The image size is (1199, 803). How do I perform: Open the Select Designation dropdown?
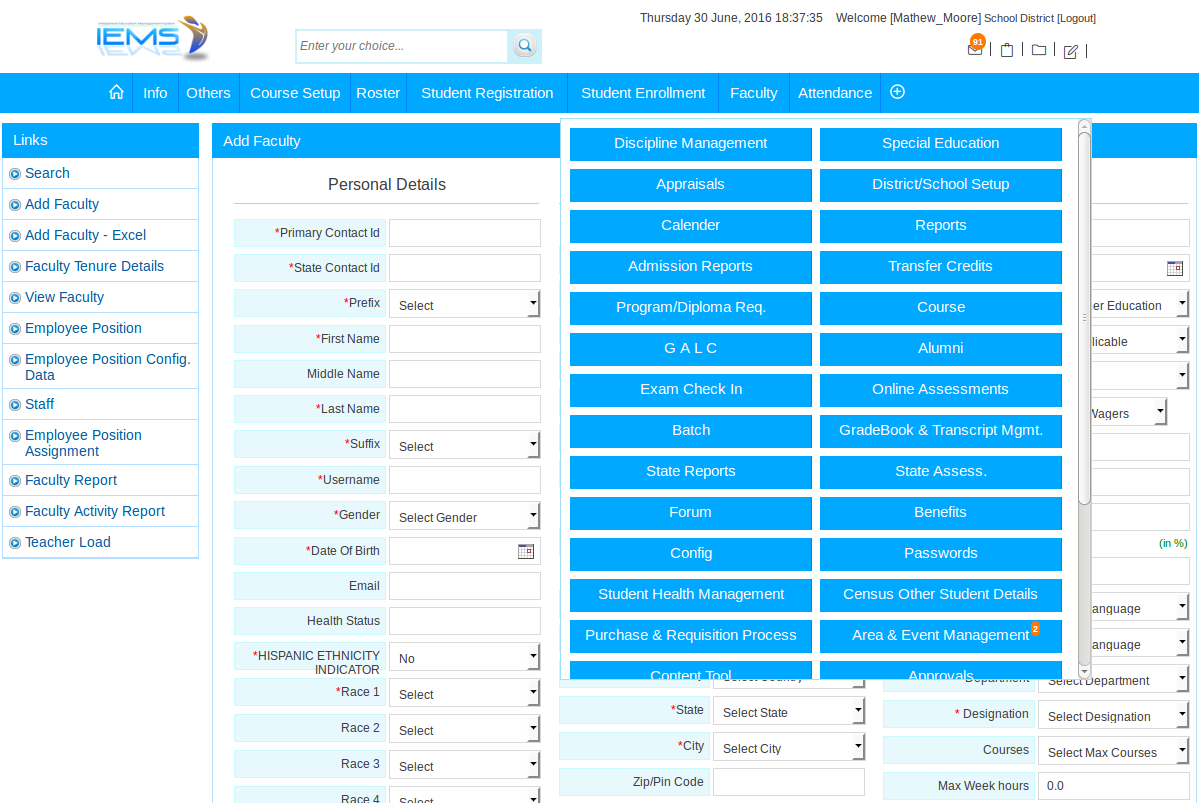(1113, 715)
